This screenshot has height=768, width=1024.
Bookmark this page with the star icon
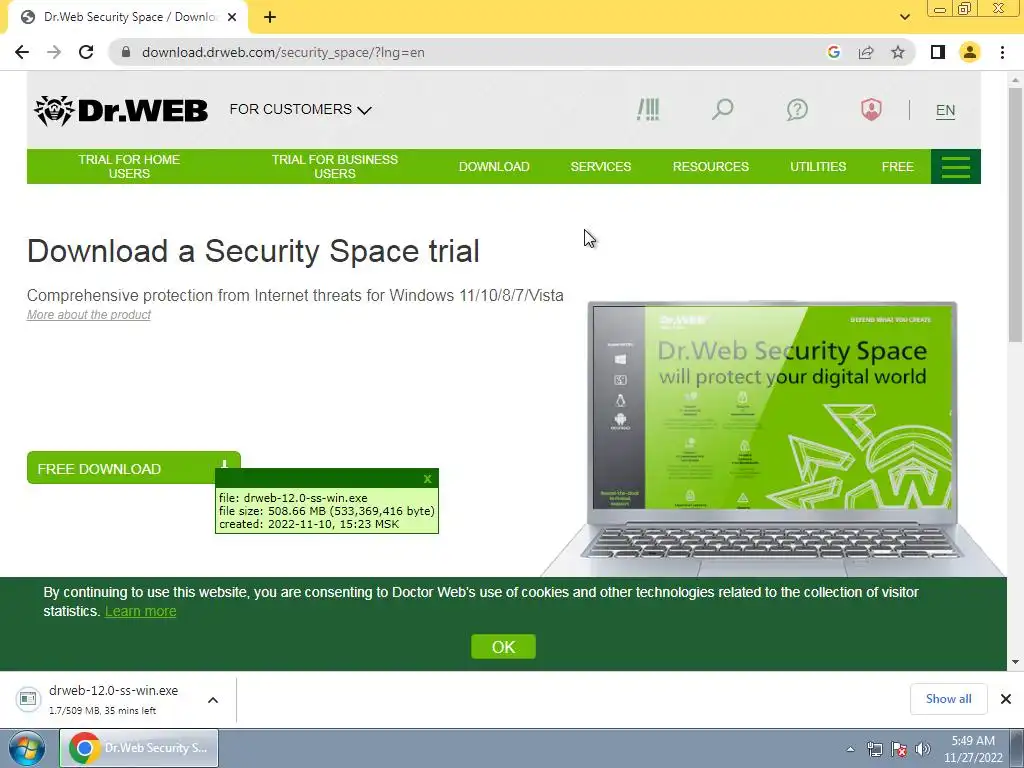(898, 52)
